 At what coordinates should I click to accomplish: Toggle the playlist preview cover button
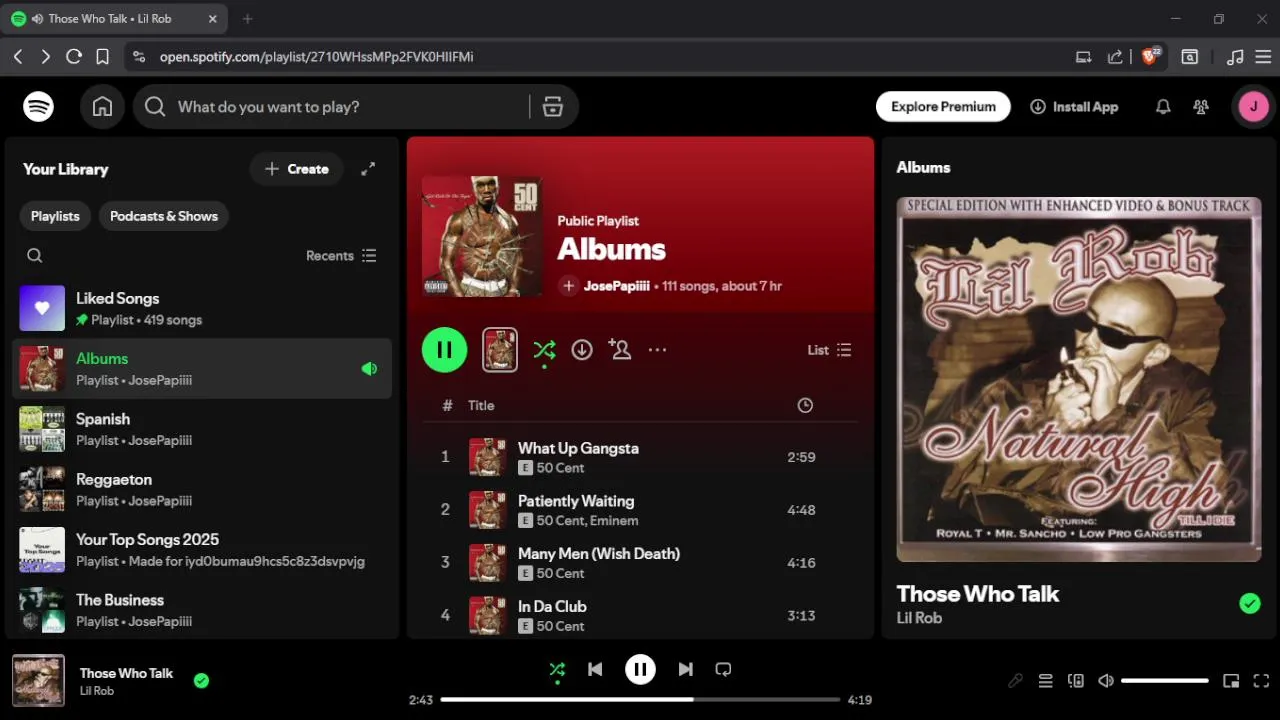pos(500,350)
